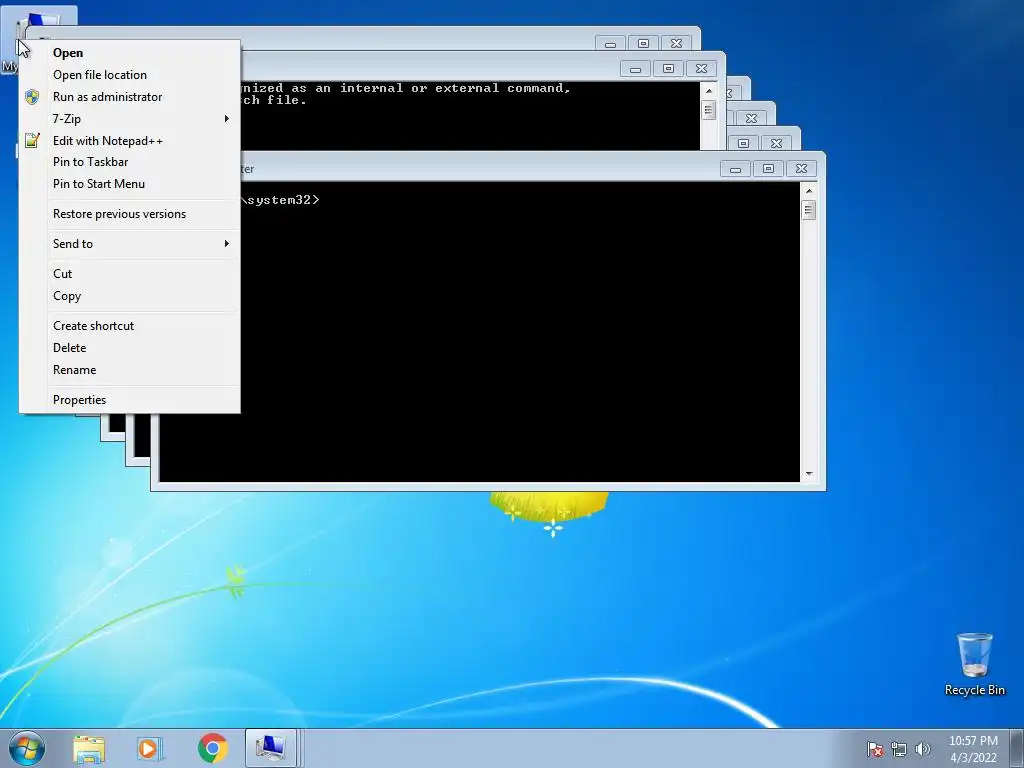Close the front system32 command window
The width and height of the screenshot is (1024, 768).
[x=801, y=169]
